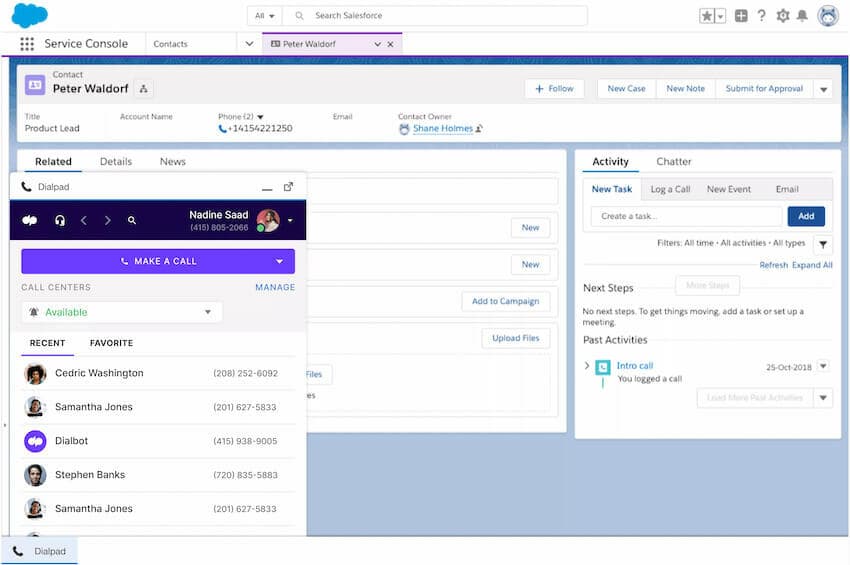View contact hierarchy icon beside Peter Waldorf

click(x=143, y=89)
